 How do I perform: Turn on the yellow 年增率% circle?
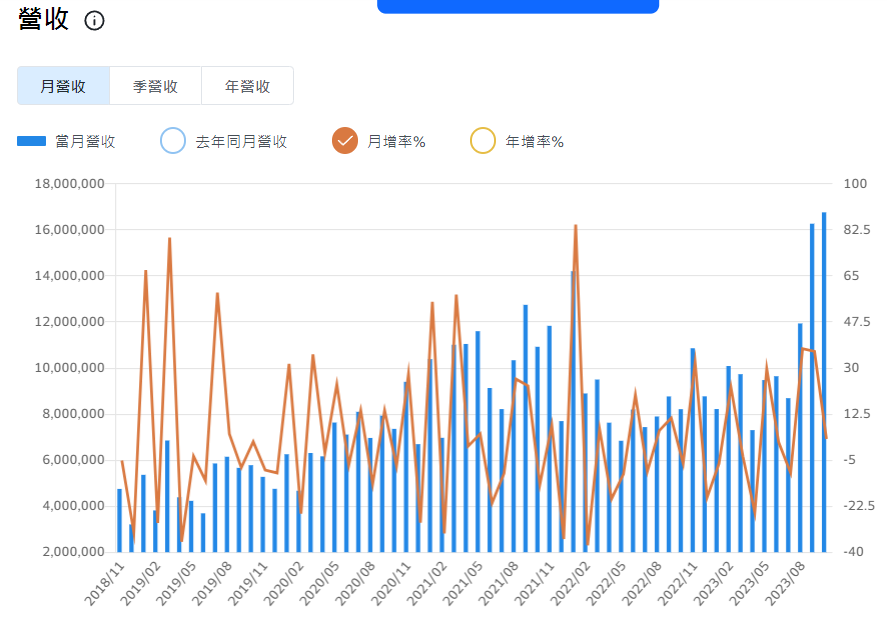pyautogui.click(x=482, y=141)
